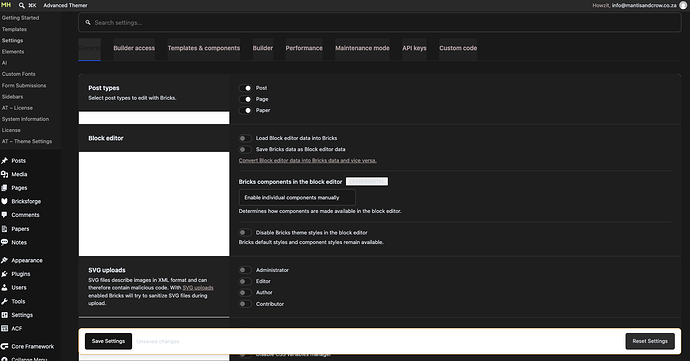This screenshot has height=361, width=690.
Task: Click the Experimental badge beside Bricks components
Action: [x=367, y=182]
